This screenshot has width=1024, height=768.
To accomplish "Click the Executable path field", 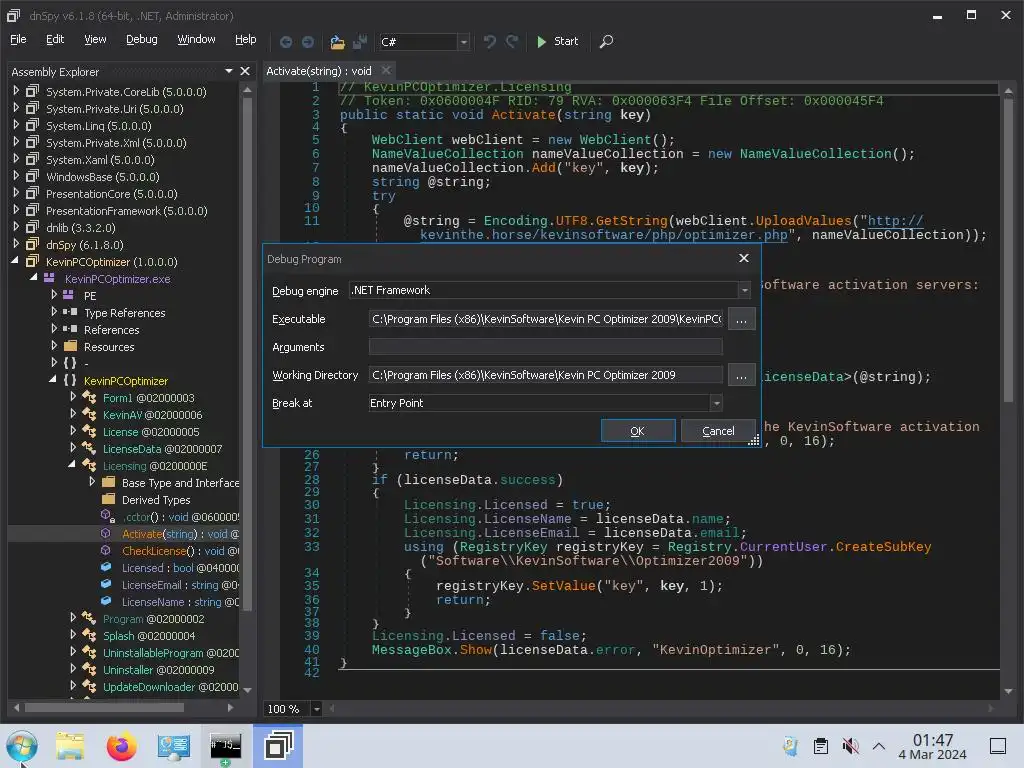I will 546,319.
